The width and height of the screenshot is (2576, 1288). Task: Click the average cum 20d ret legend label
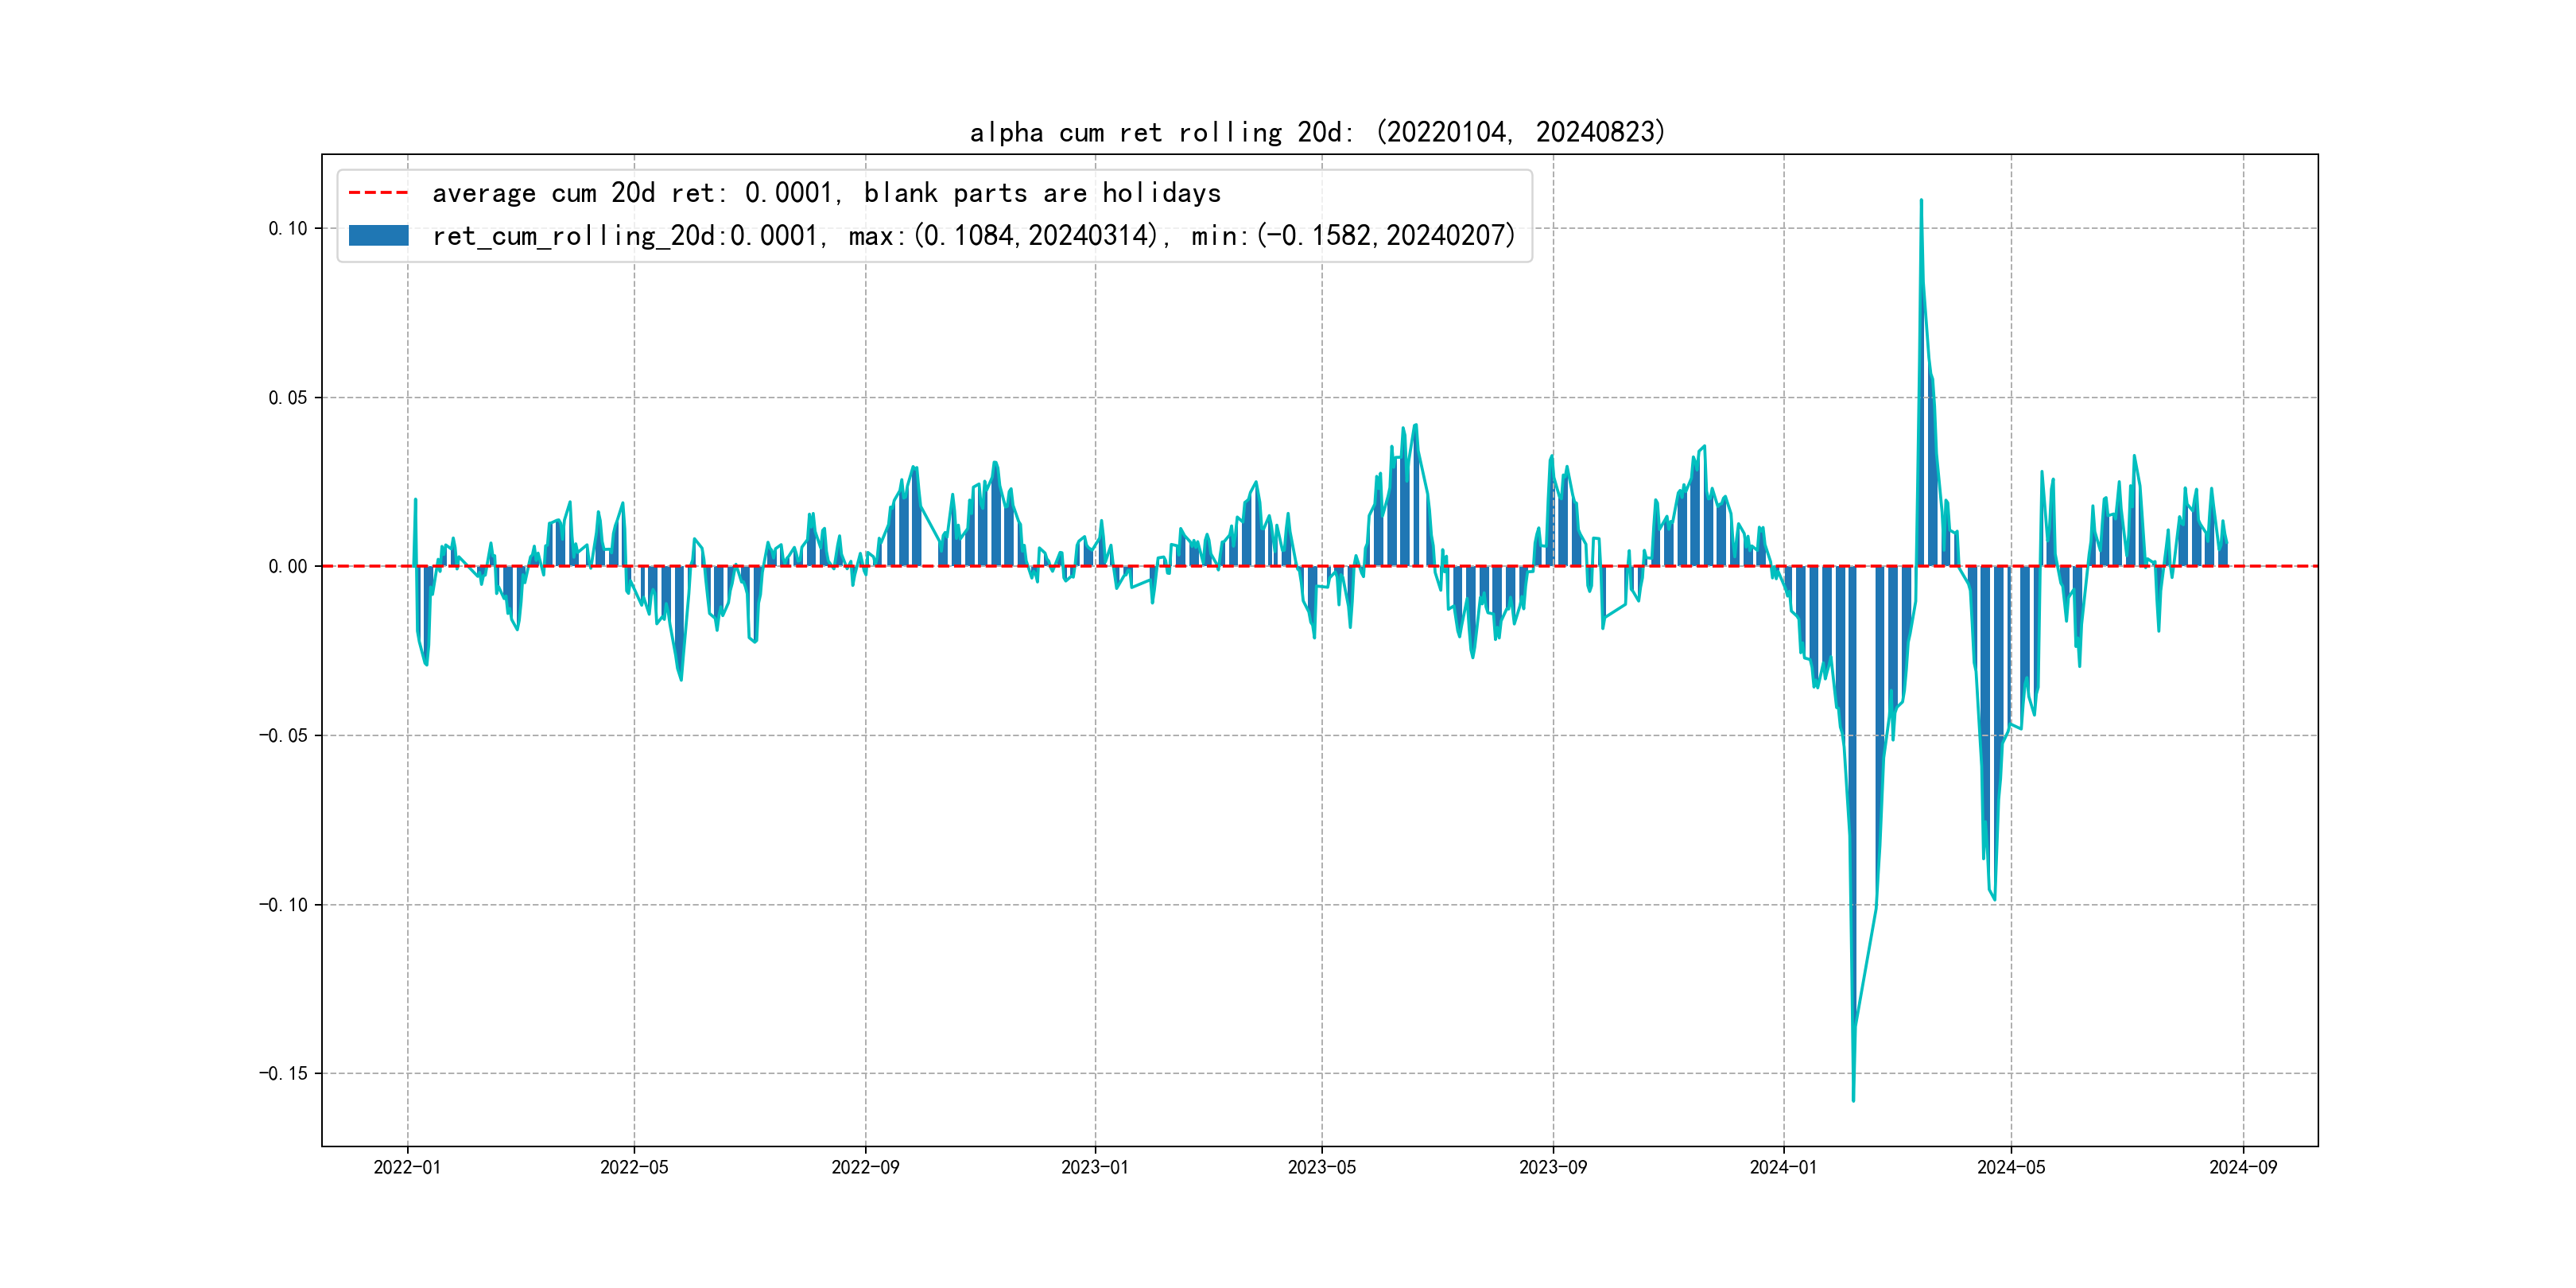826,193
